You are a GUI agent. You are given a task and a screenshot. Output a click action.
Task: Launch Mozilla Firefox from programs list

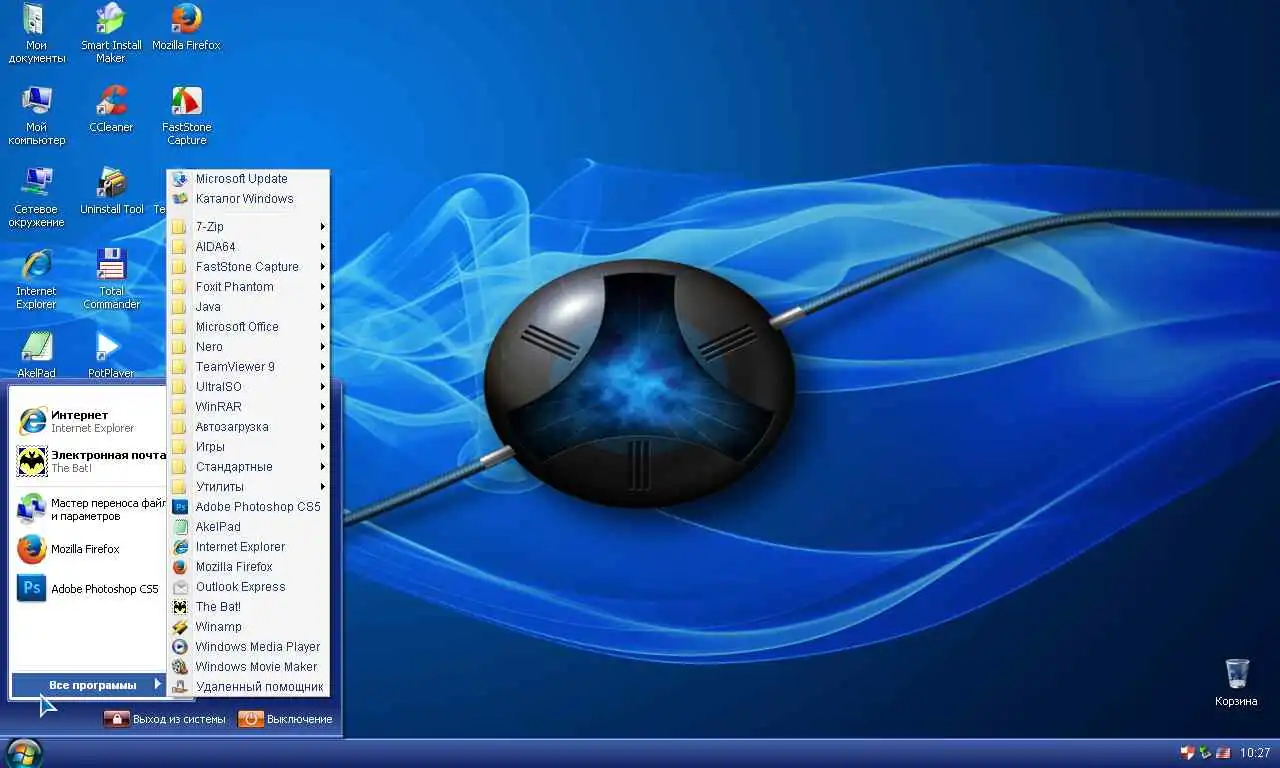pyautogui.click(x=249, y=567)
